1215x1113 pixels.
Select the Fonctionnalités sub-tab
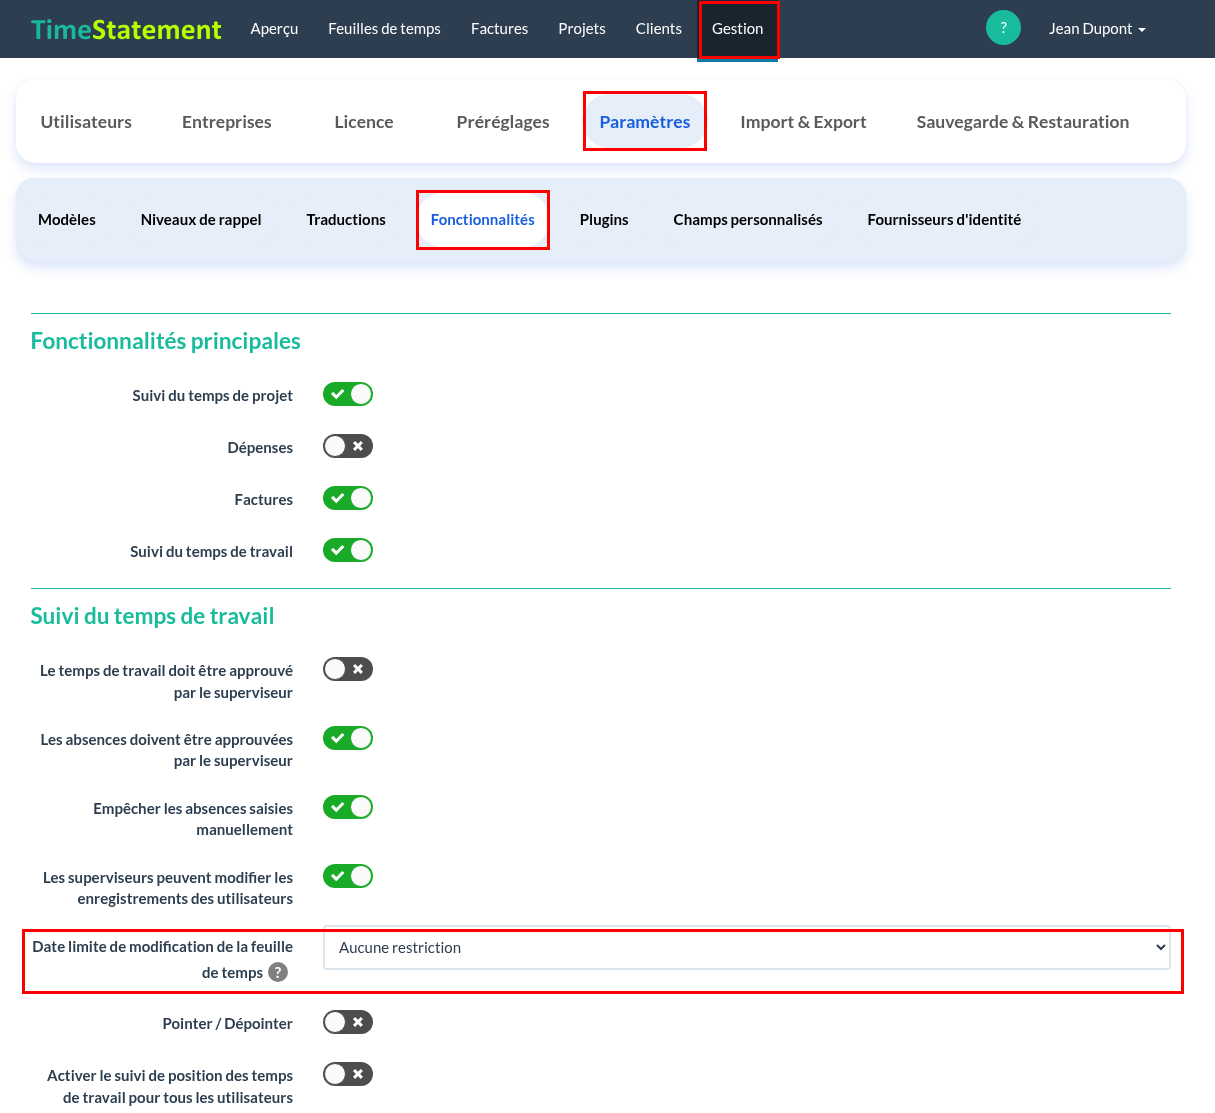click(483, 220)
